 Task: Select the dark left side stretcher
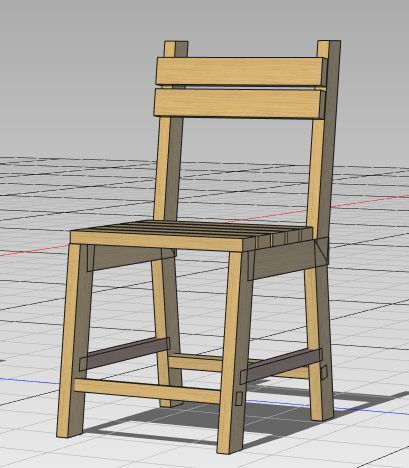click(x=125, y=354)
